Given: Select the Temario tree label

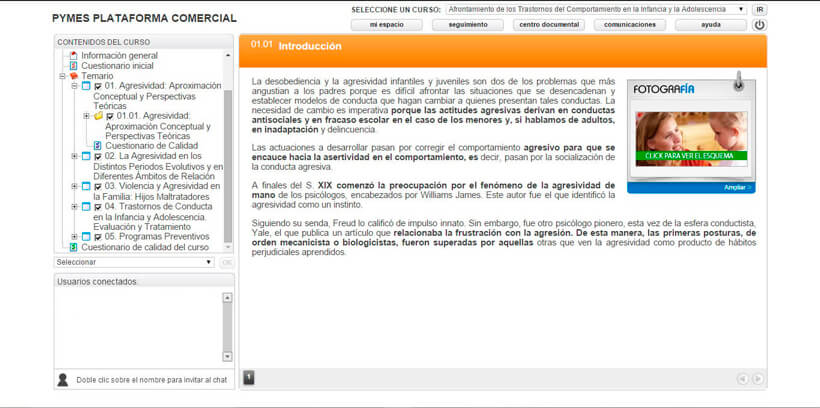Looking at the screenshot, I should pyautogui.click(x=97, y=76).
